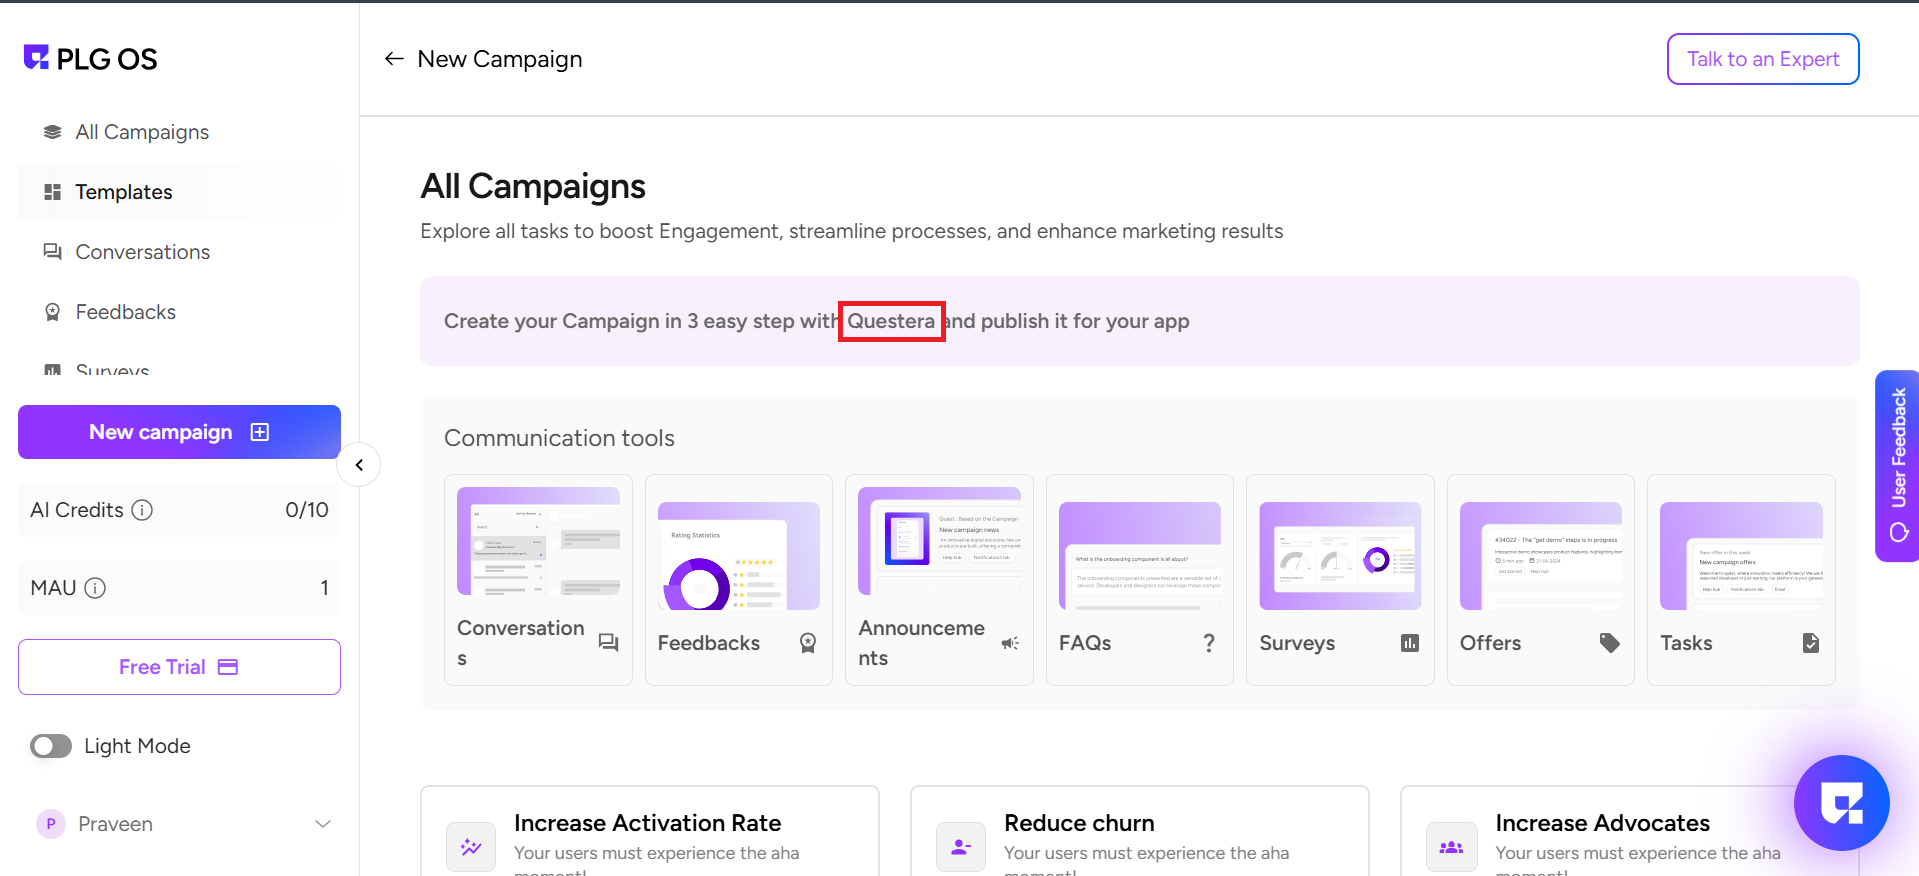The image size is (1919, 876).
Task: Click the Reduce churn person icon
Action: [961, 847]
